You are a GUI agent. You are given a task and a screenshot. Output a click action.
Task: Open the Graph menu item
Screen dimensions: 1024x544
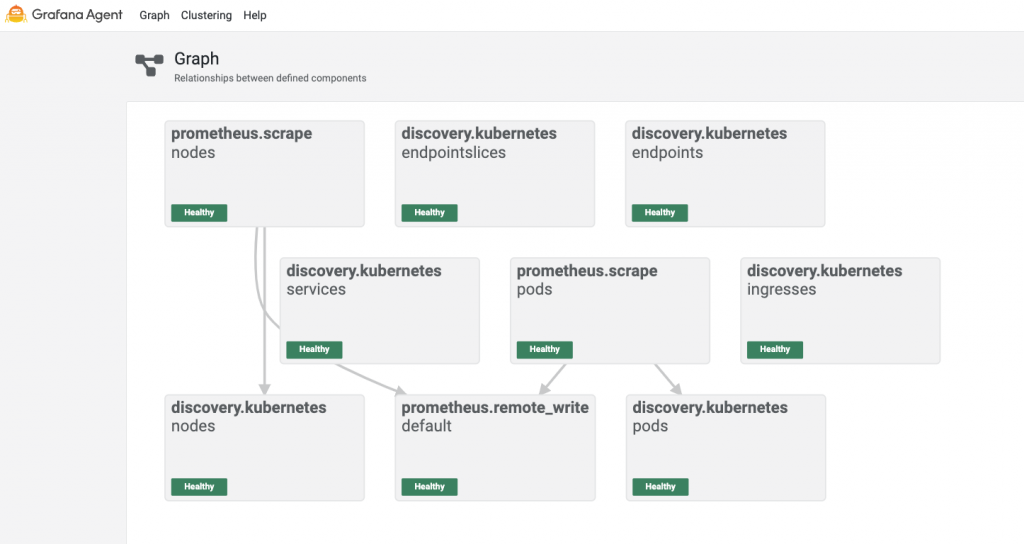[154, 16]
